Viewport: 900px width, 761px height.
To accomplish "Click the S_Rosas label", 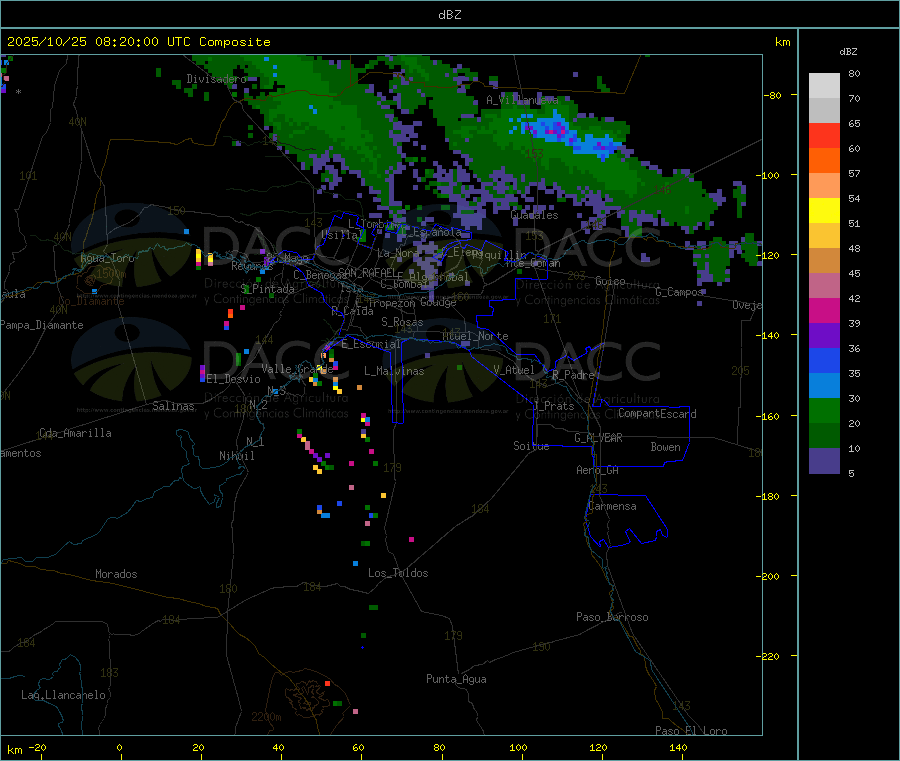I will [402, 322].
